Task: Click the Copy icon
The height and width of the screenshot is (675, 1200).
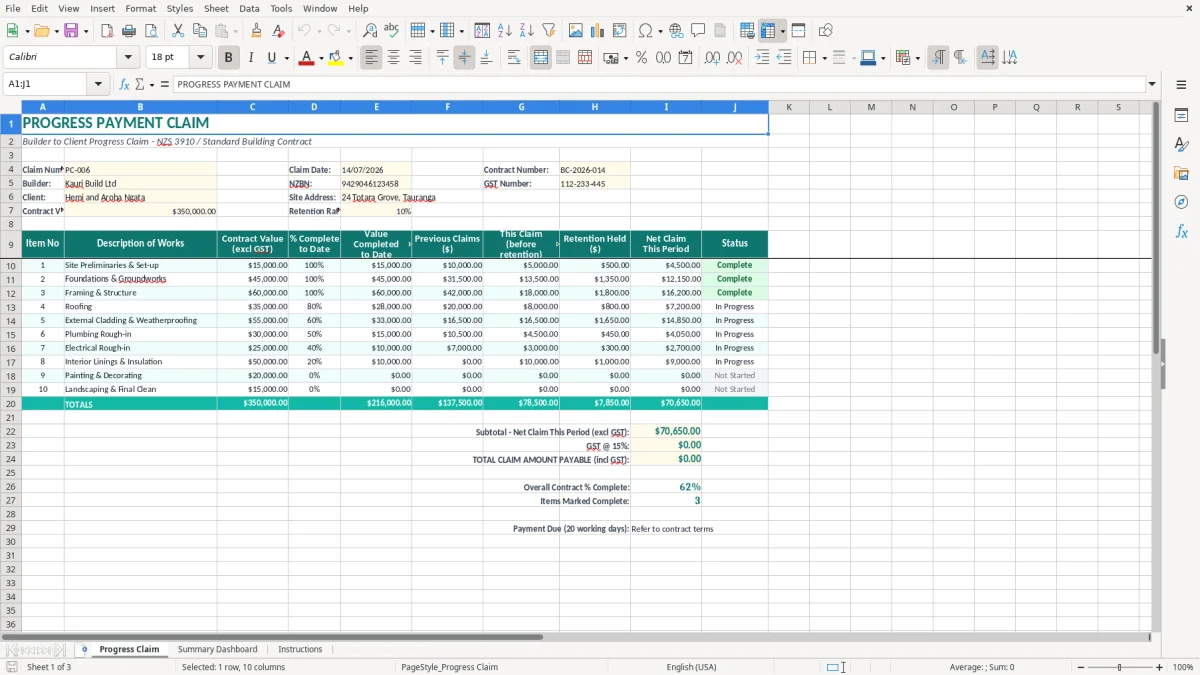Action: [x=200, y=31]
